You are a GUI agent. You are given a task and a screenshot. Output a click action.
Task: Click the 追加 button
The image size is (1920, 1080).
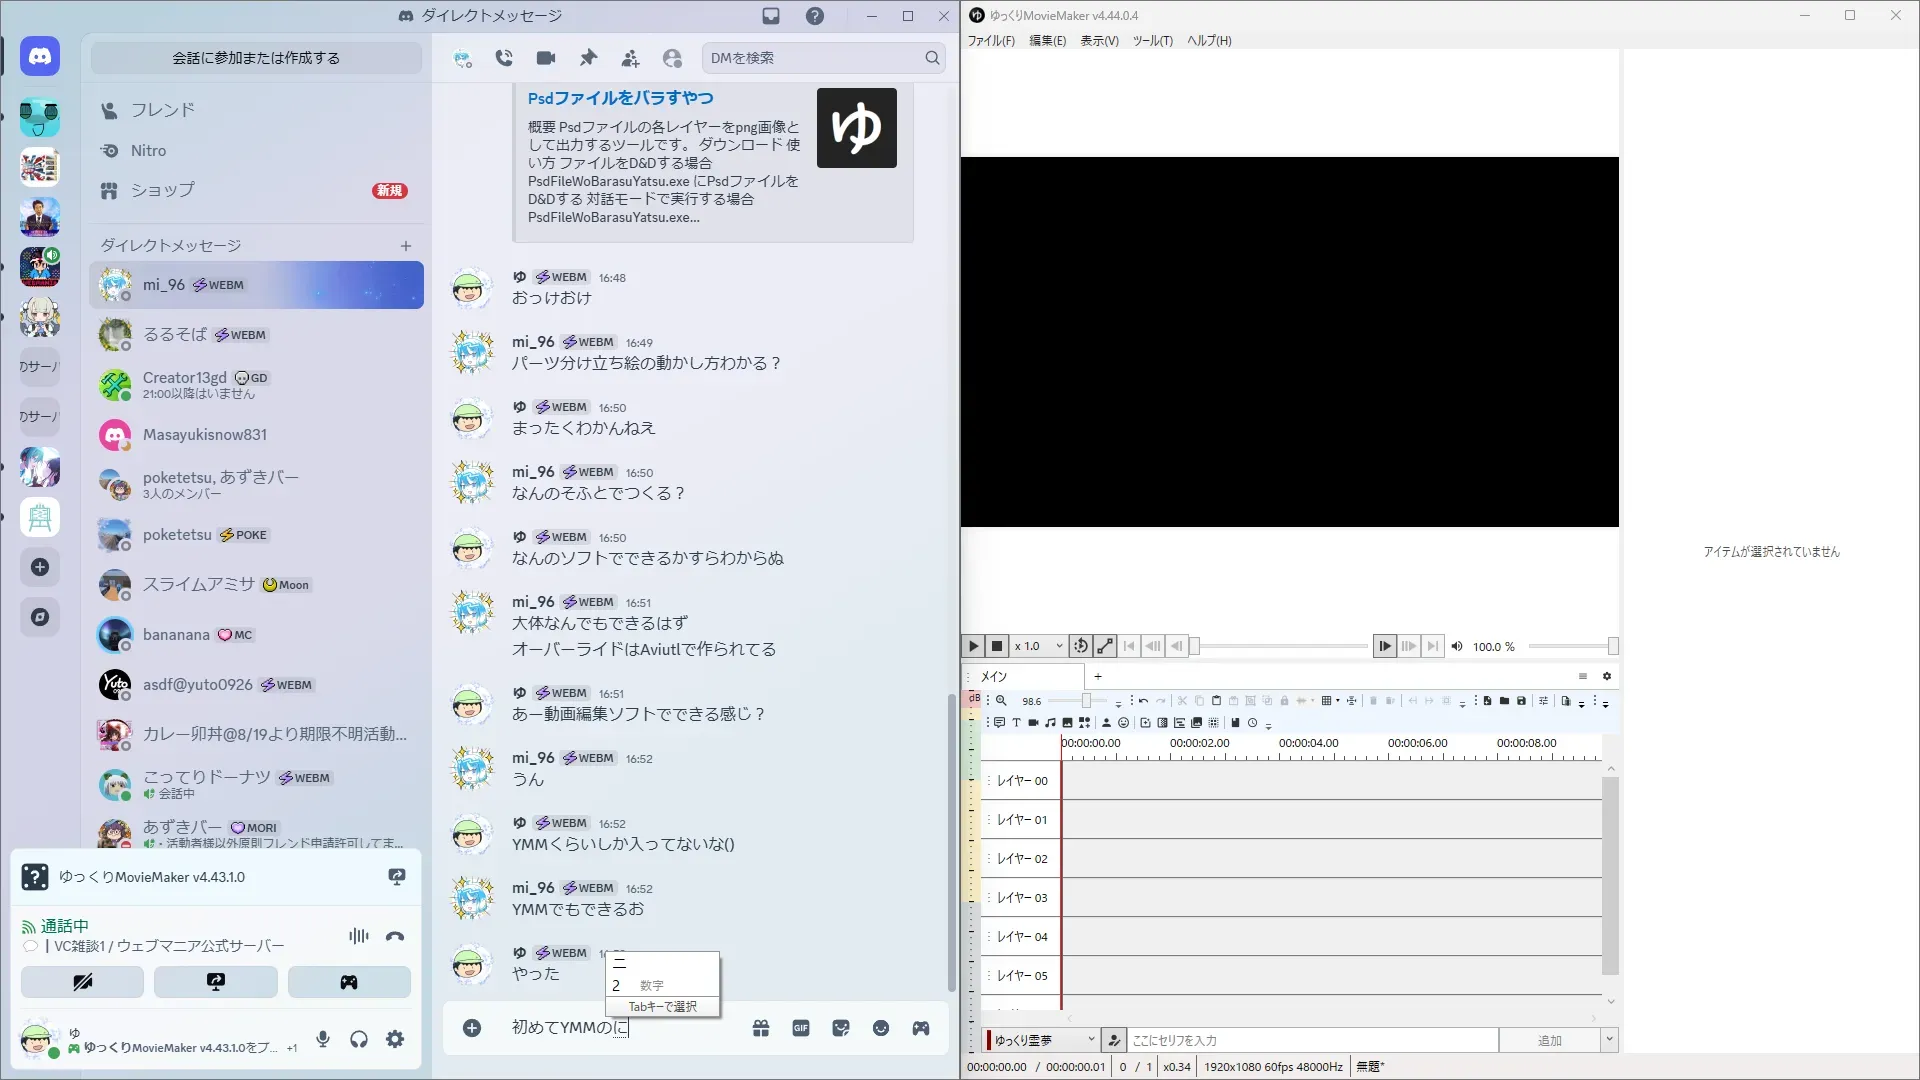point(1549,1040)
